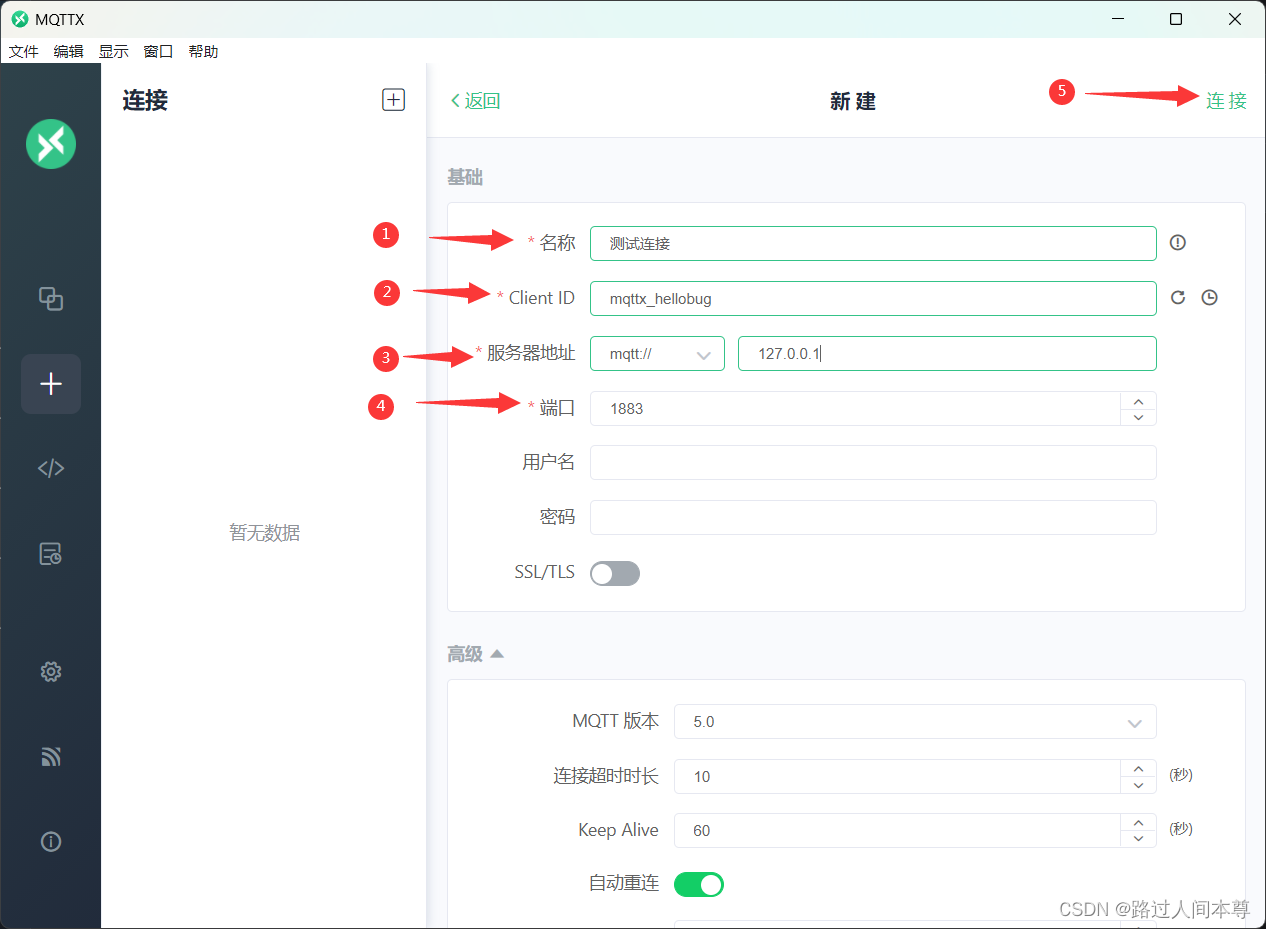The width and height of the screenshot is (1266, 929).
Task: Click the MQTTX title bar app icon
Action: pos(20,19)
